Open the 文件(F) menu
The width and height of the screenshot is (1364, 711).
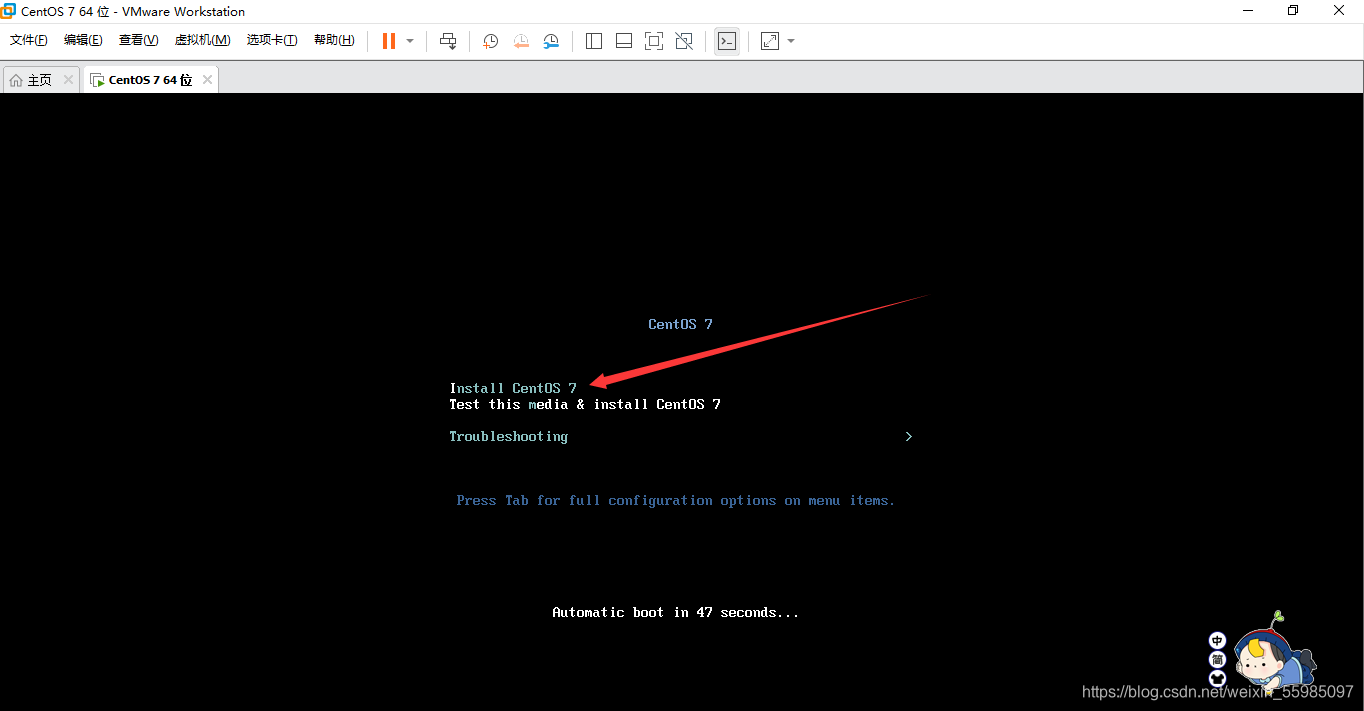click(29, 40)
